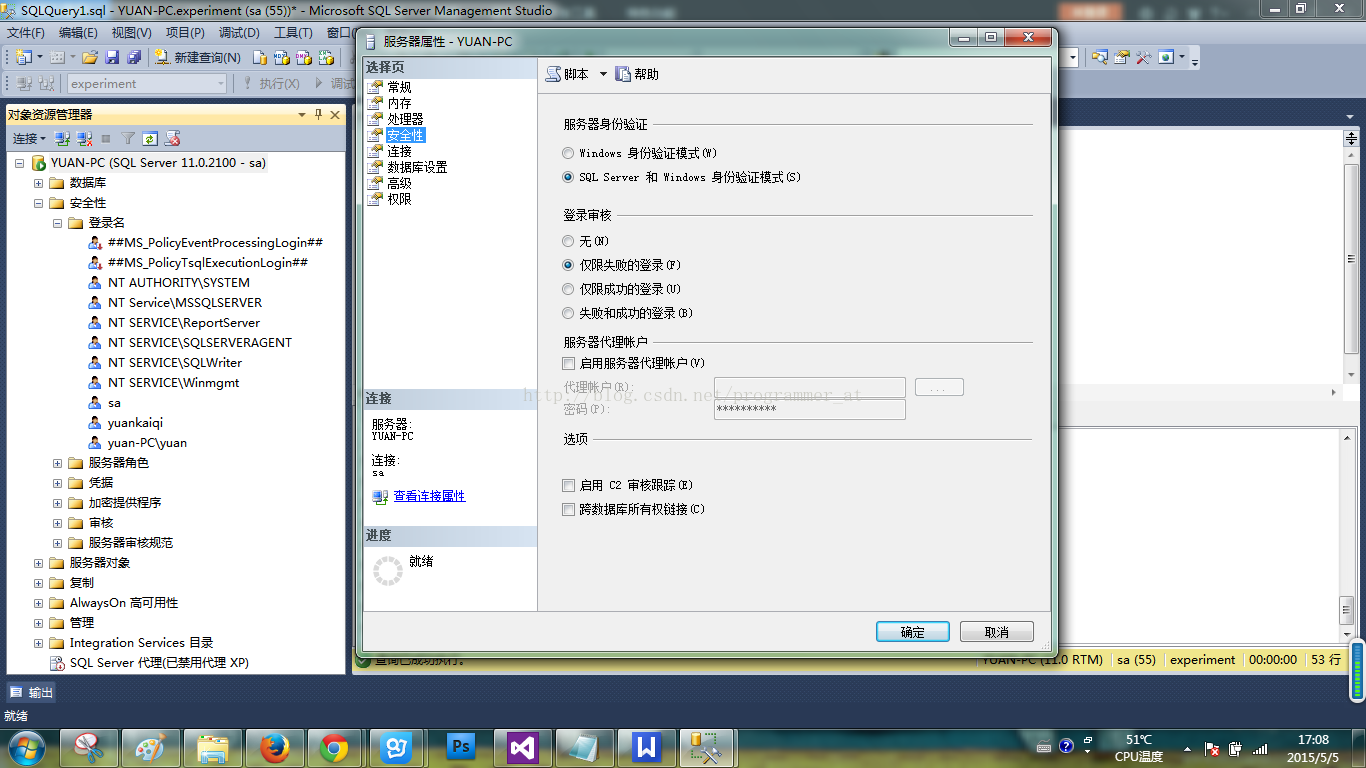Screen dimensions: 1366x768
Task: Click the Database Engine Query toolbar icon
Action: click(x=260, y=58)
